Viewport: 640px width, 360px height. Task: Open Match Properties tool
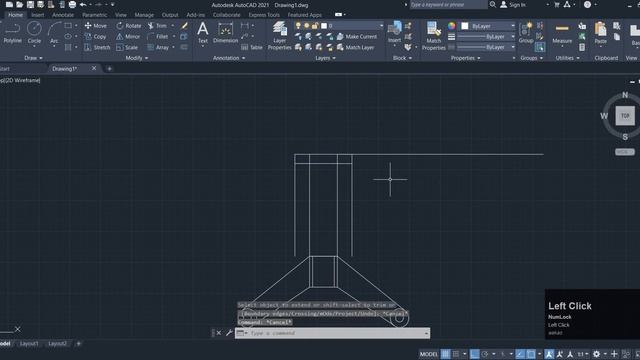coord(433,36)
